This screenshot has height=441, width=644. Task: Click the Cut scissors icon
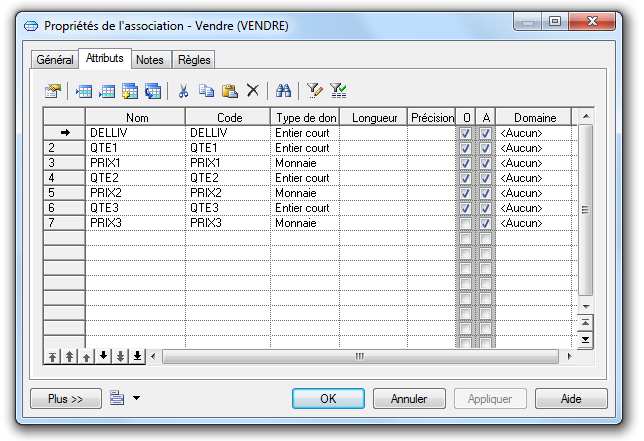click(183, 91)
